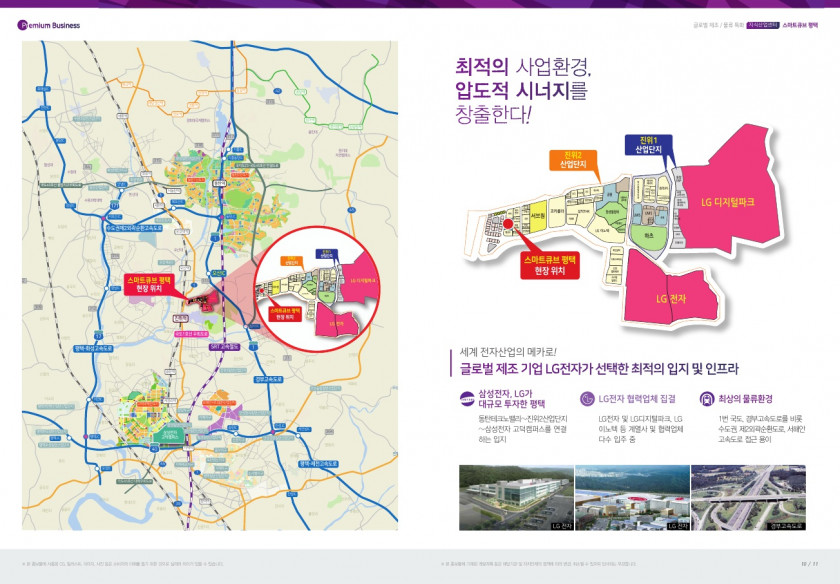Viewport: 840px width, 584px height.
Task: Click the blue 수도권제2외곽순환고속도로 map label
Action: pyautogui.click(x=134, y=228)
